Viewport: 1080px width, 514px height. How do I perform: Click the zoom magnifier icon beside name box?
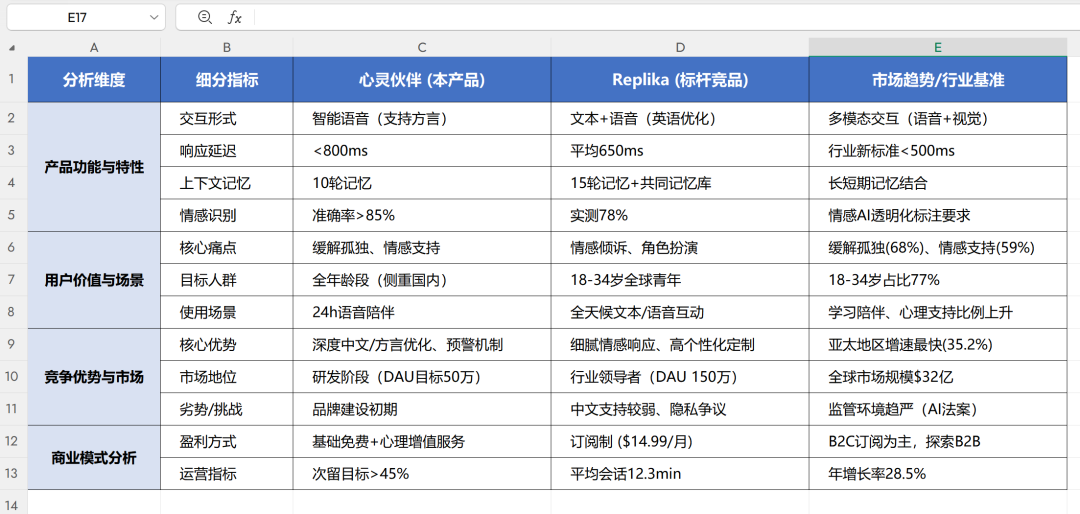(205, 17)
